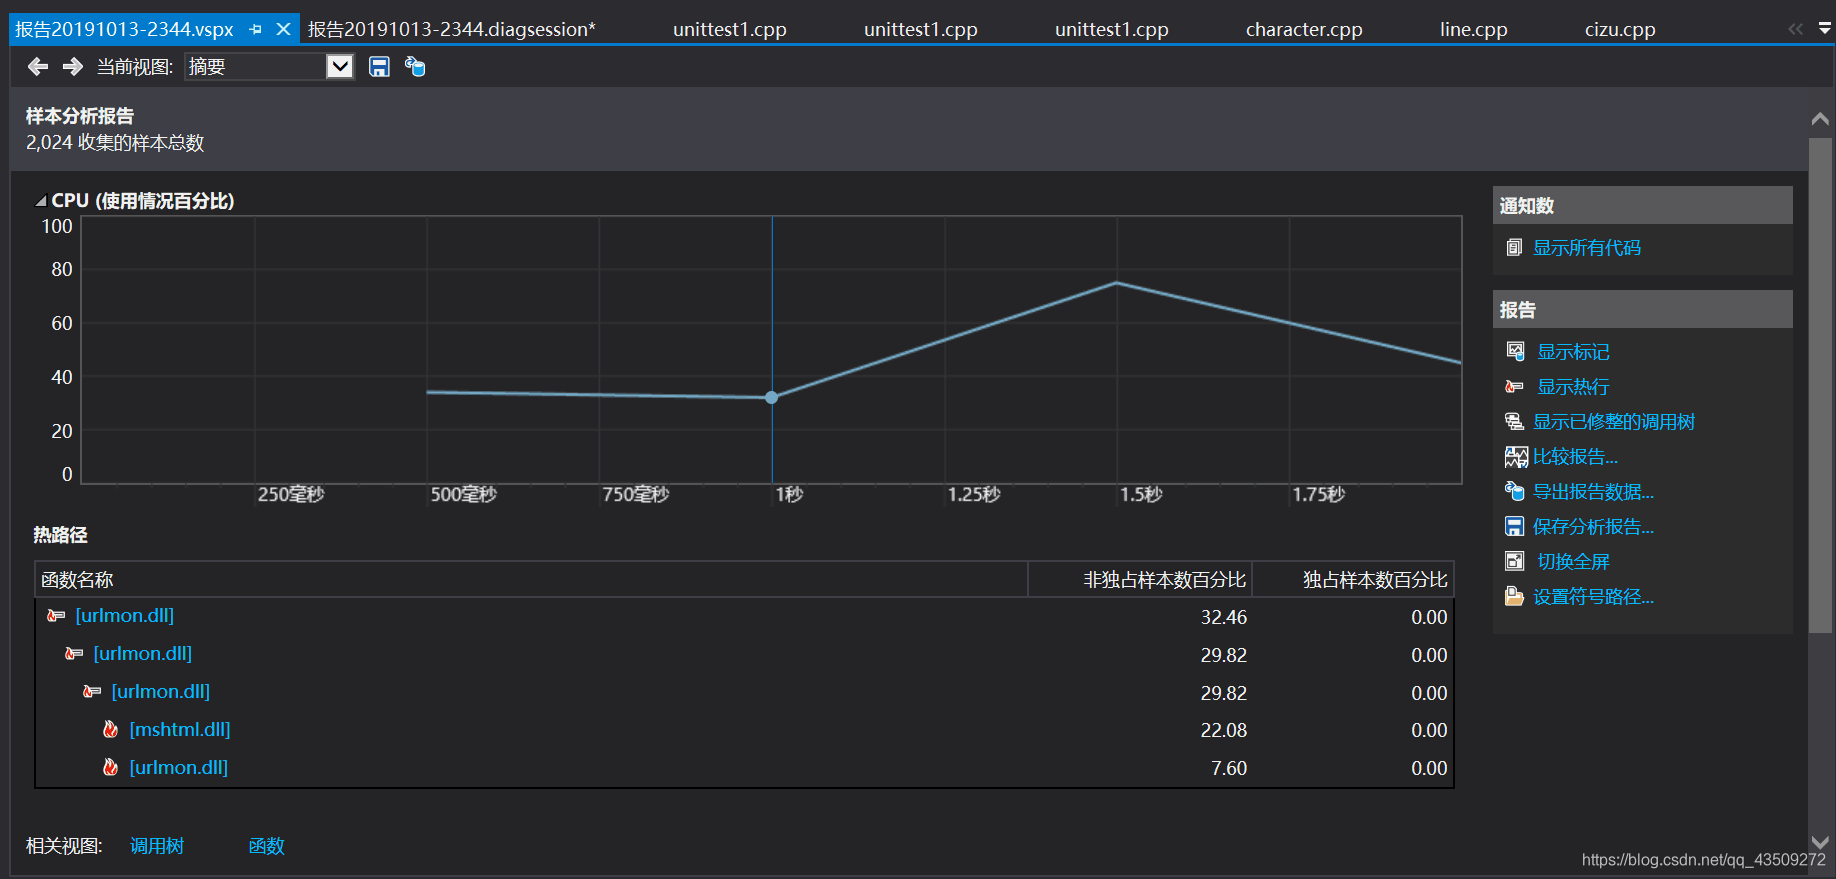
Task: Click the export icon beside 导出报告数据
Action: (x=1515, y=491)
